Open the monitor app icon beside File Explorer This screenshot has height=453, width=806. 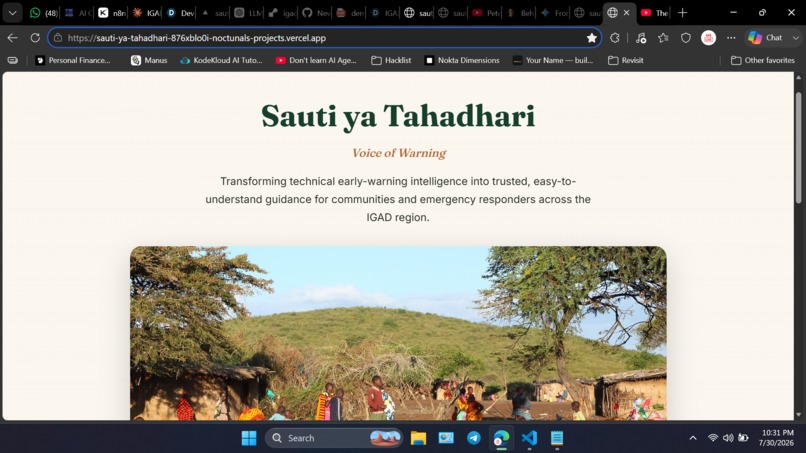point(446,438)
